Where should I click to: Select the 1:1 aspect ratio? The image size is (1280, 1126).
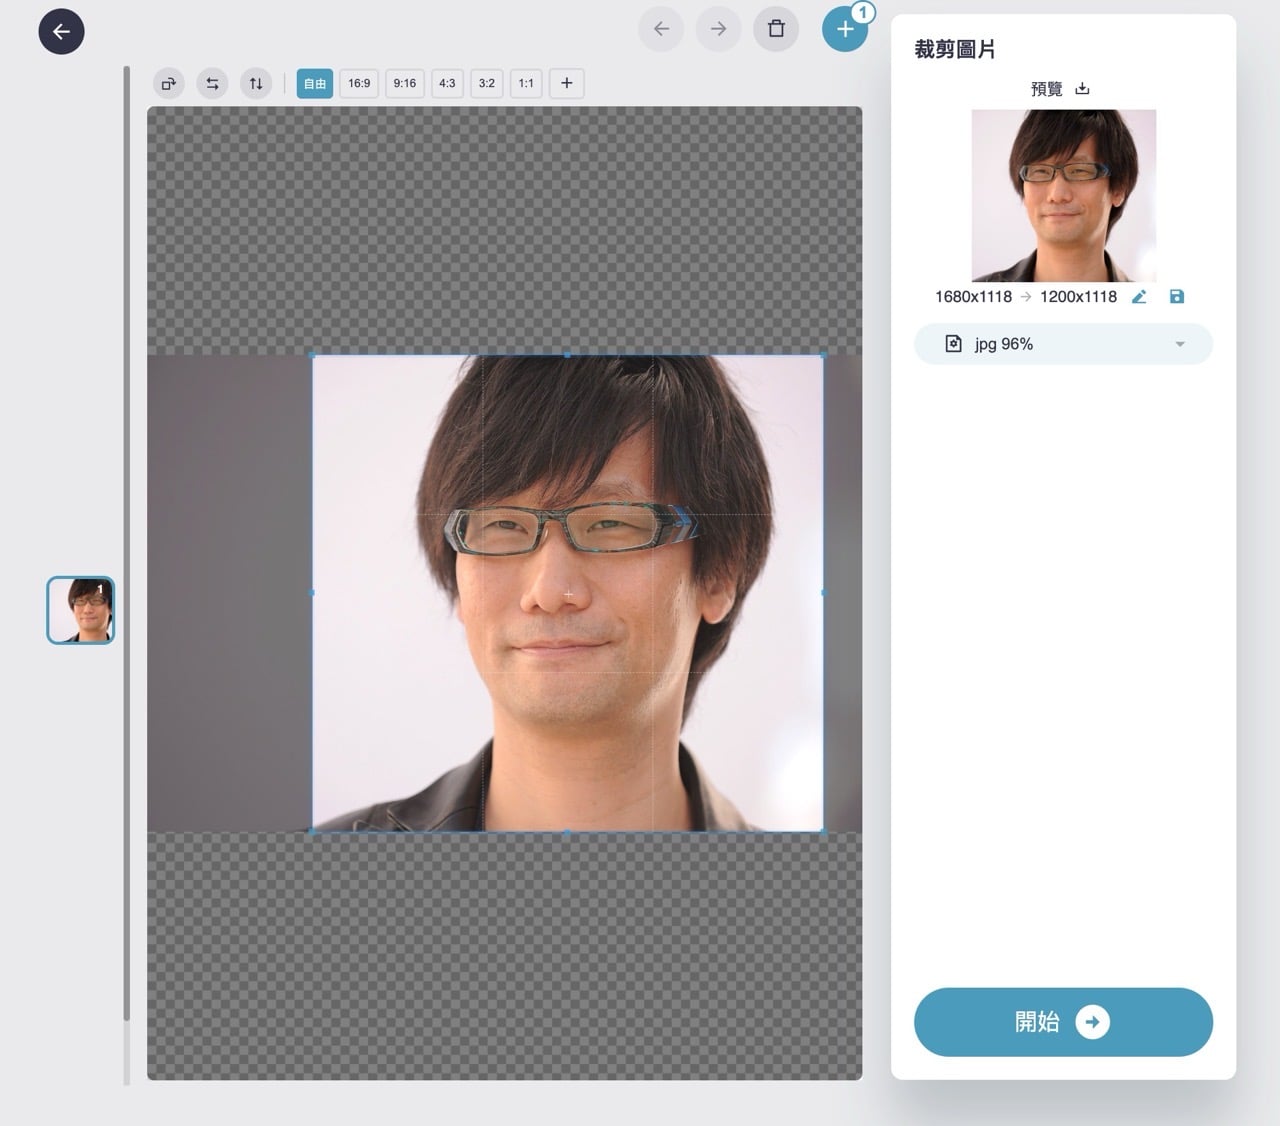pyautogui.click(x=526, y=84)
